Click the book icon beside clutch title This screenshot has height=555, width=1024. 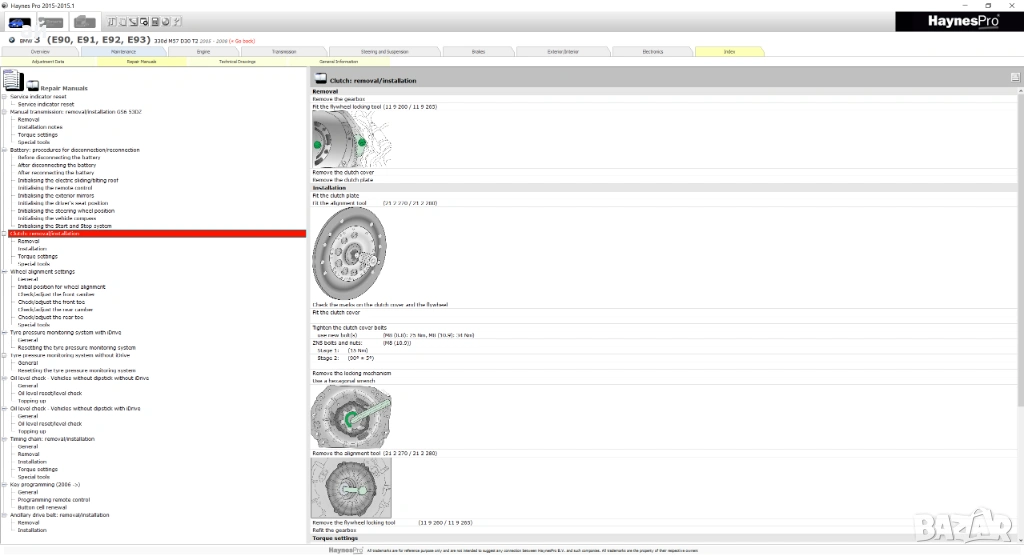point(321,78)
